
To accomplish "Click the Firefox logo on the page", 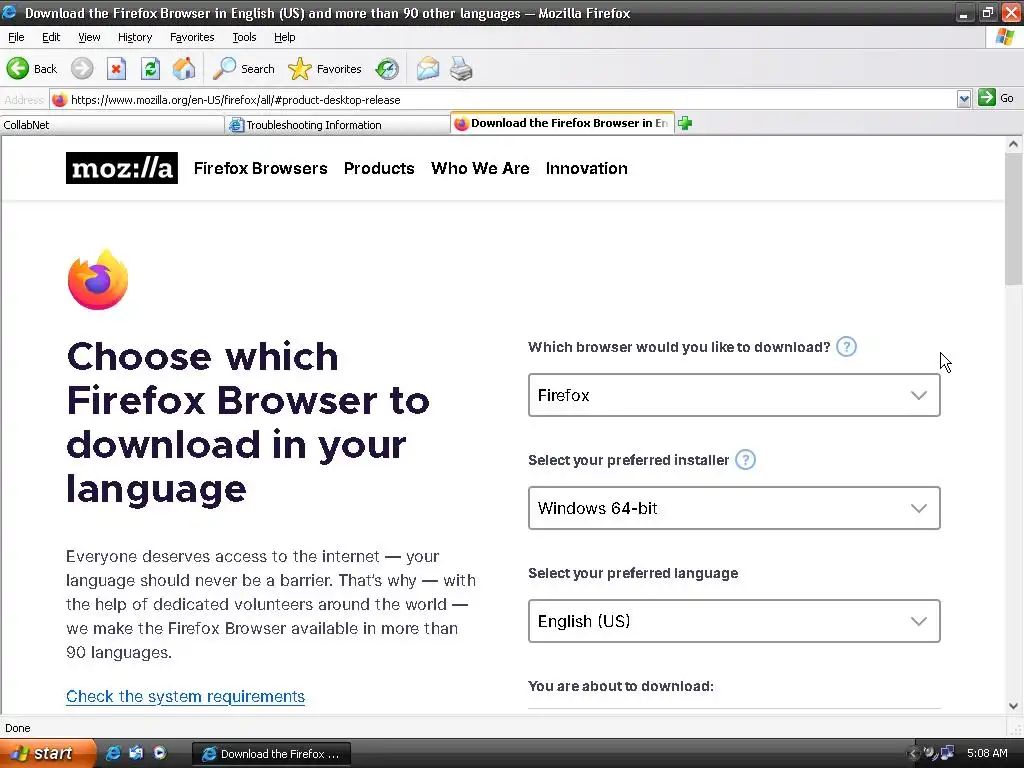I will 98,280.
